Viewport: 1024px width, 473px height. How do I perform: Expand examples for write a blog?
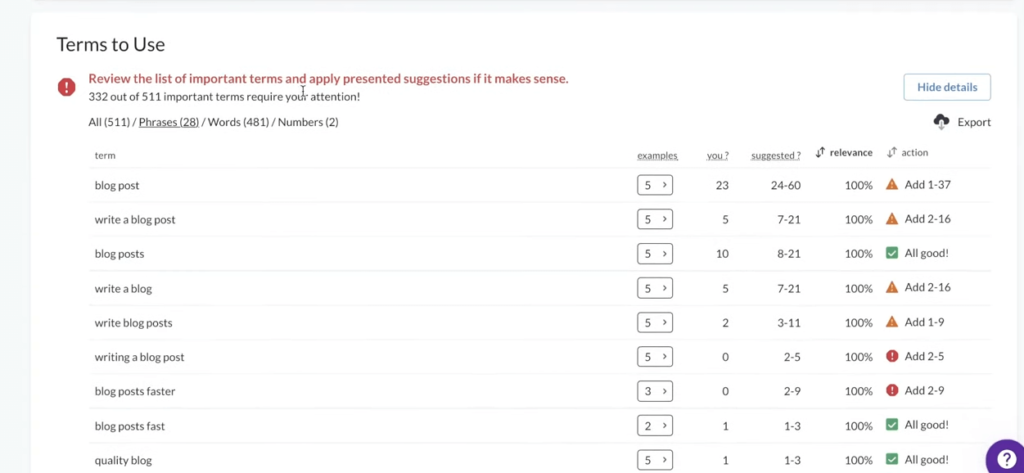click(655, 288)
